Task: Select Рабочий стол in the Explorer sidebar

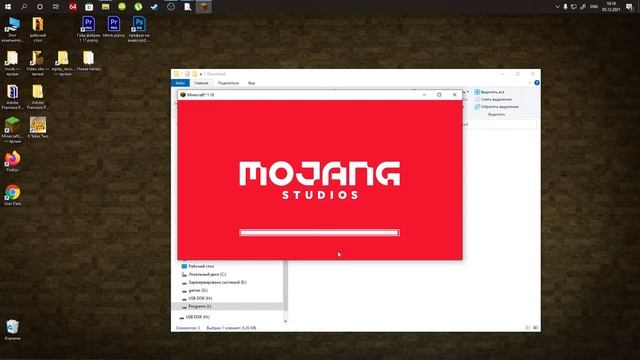Action: [198, 266]
